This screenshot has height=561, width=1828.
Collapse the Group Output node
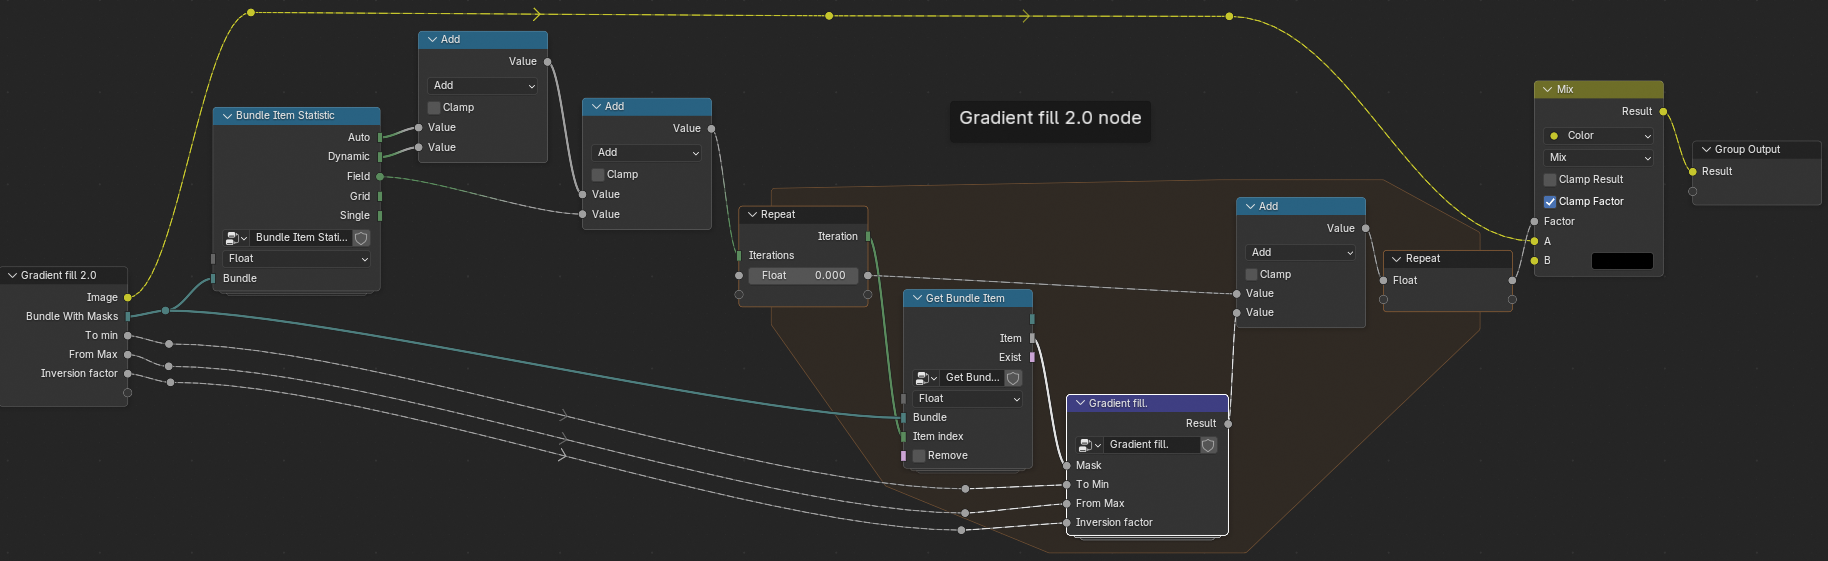(1706, 149)
